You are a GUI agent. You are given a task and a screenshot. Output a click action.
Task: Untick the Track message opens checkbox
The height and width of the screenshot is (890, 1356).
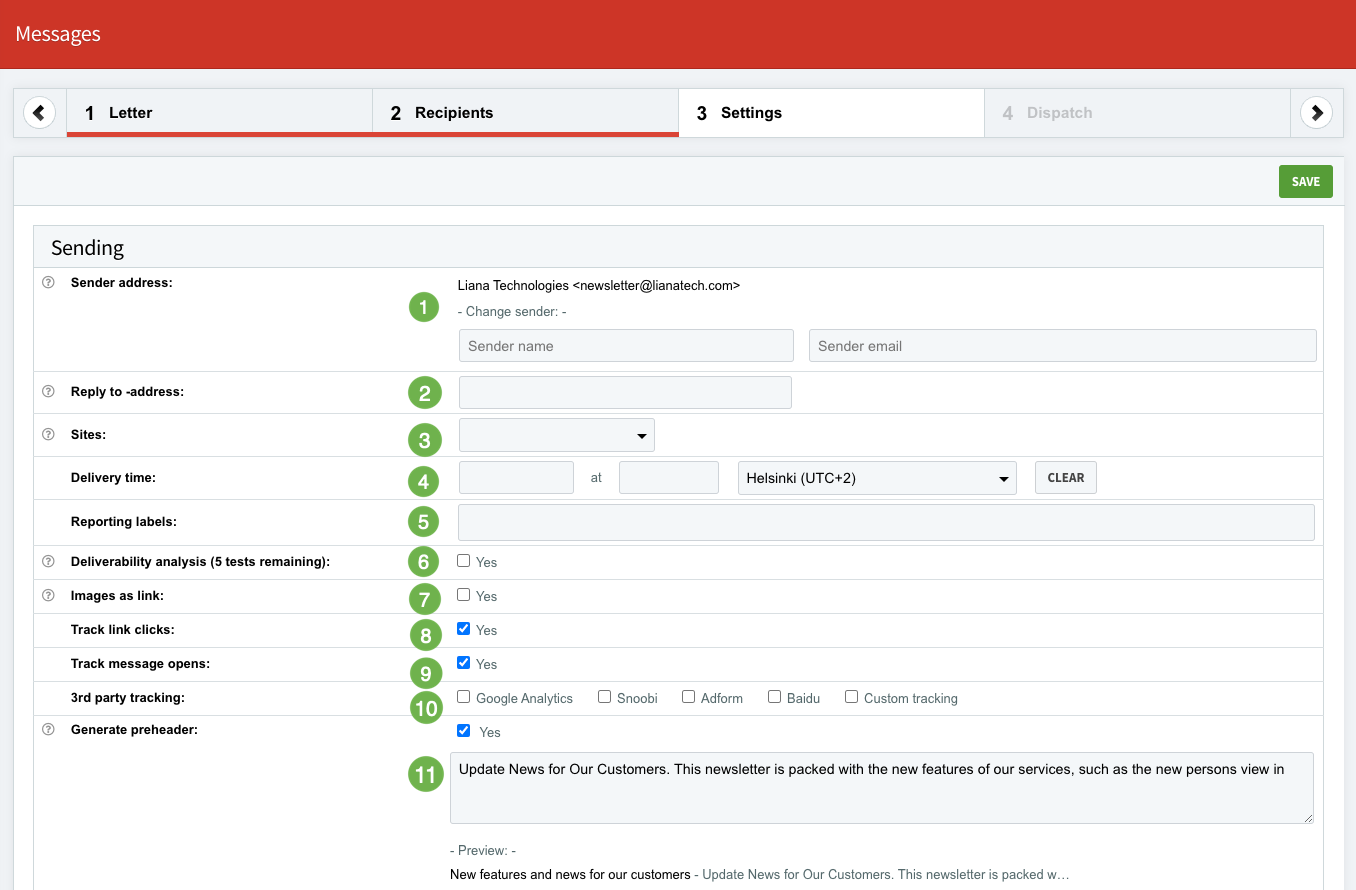(x=463, y=663)
